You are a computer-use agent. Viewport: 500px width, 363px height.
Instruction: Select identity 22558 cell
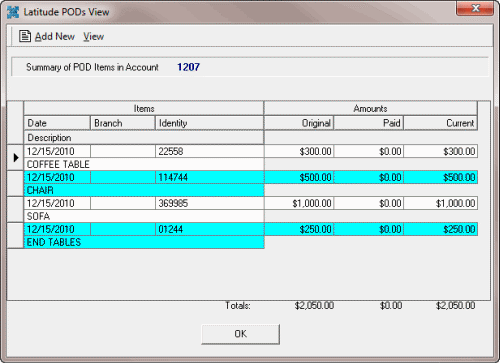pos(210,151)
